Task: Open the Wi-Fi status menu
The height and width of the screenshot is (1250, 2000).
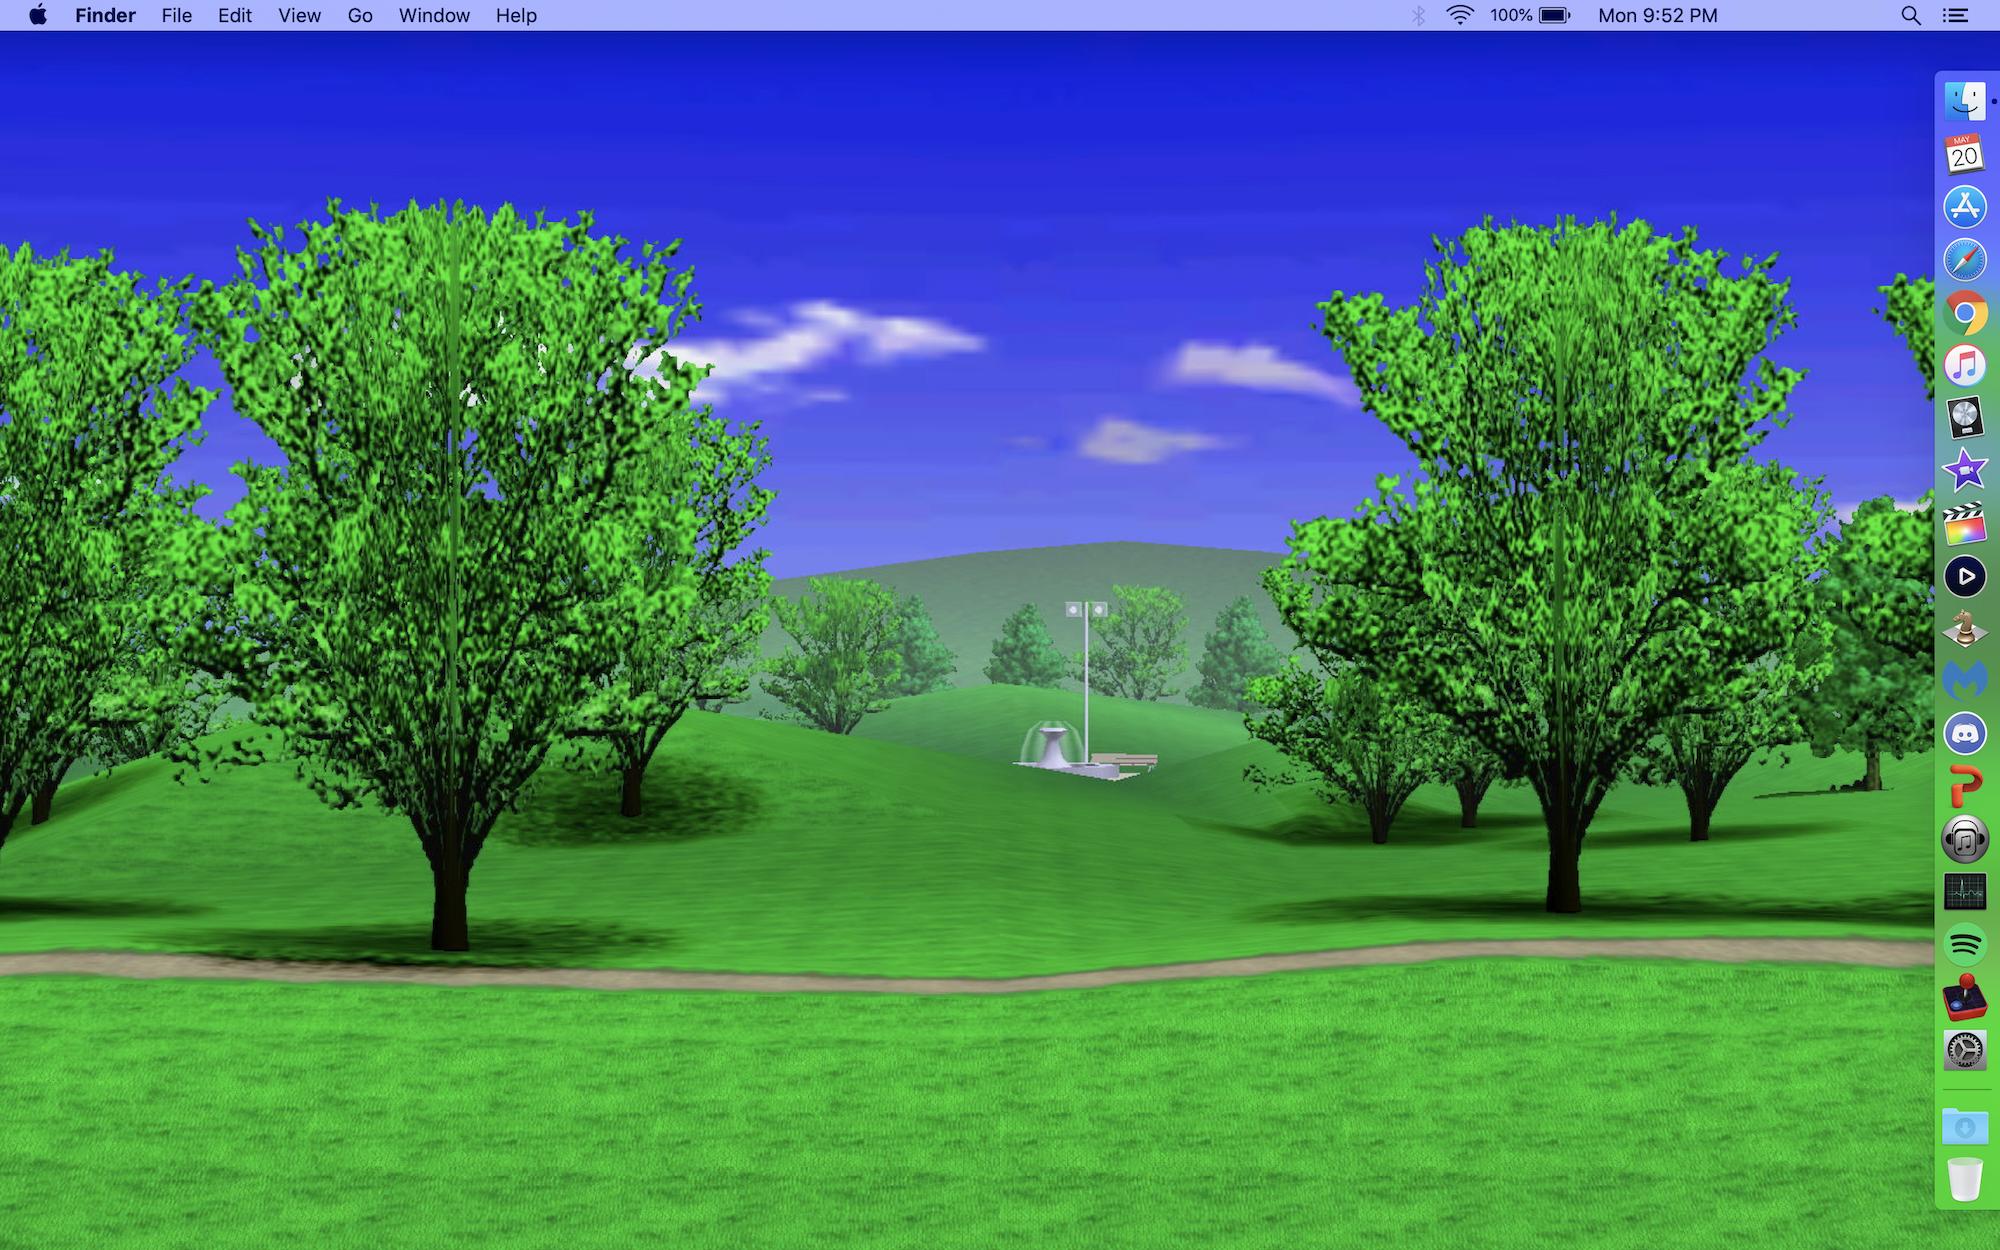Action: 1459,15
